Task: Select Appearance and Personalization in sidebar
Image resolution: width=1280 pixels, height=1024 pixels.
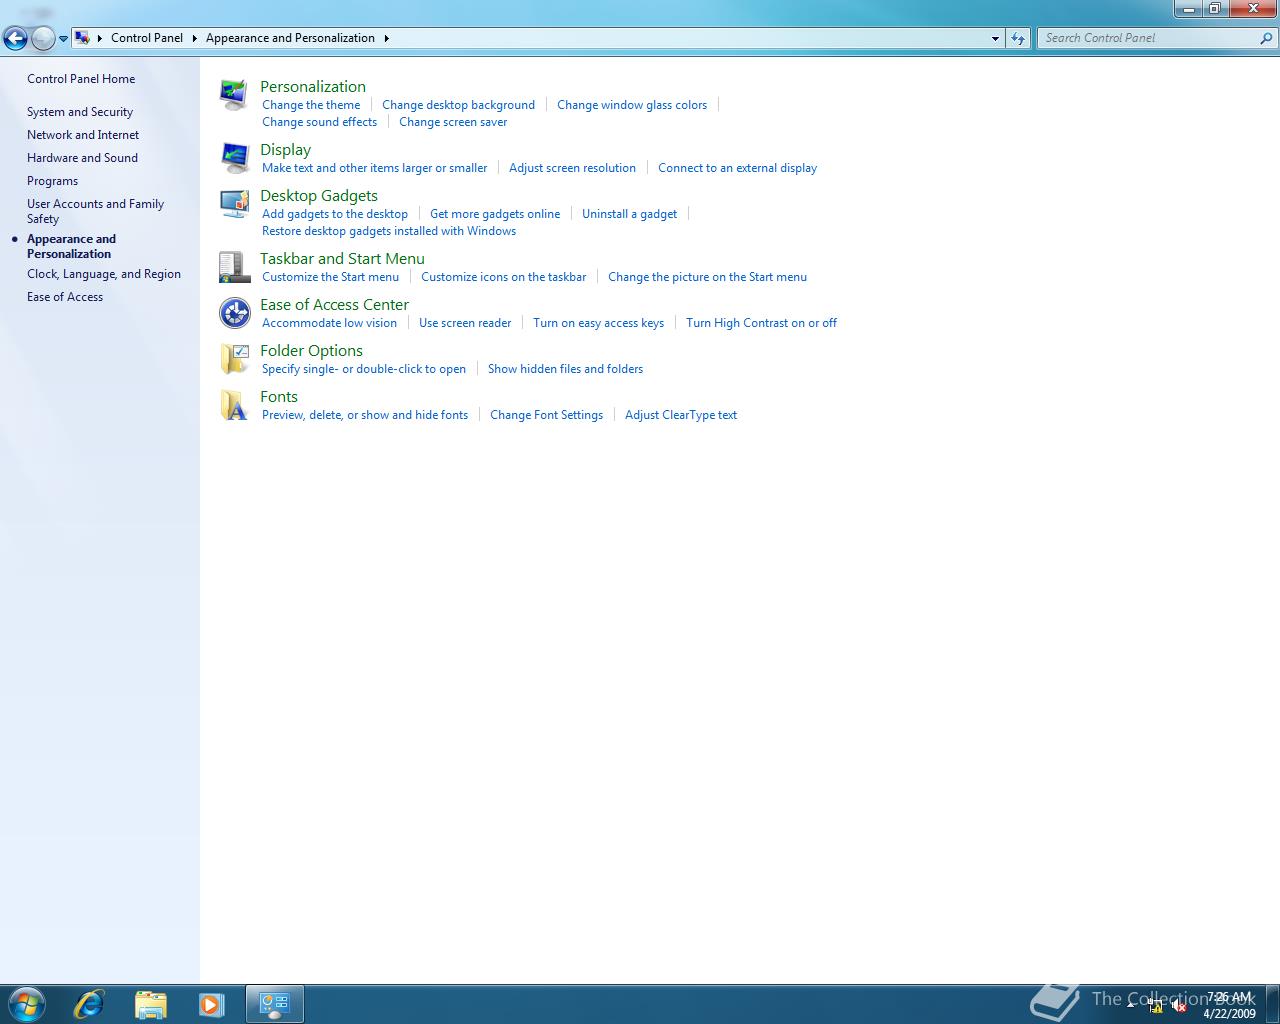Action: tap(71, 246)
